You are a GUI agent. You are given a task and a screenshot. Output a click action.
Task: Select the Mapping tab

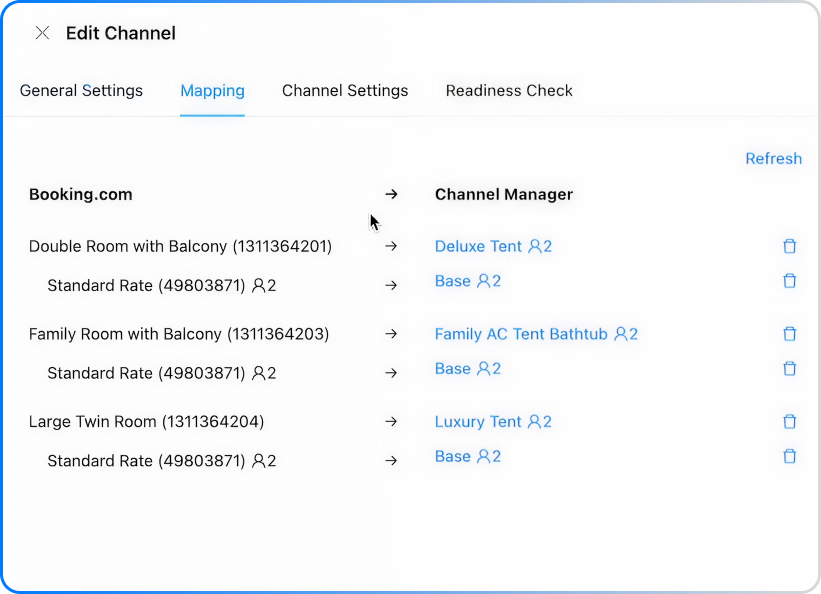(x=212, y=91)
